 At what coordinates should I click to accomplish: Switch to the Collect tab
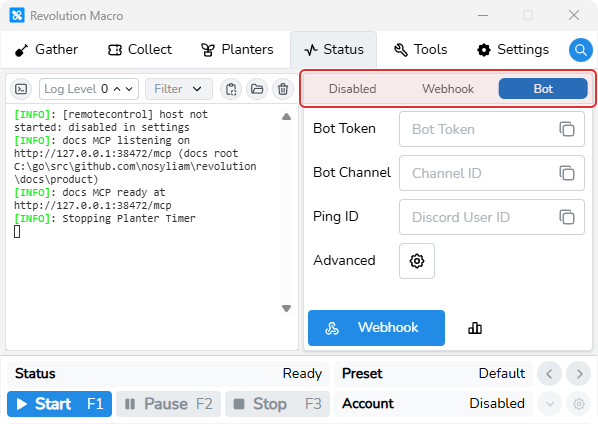tap(140, 50)
